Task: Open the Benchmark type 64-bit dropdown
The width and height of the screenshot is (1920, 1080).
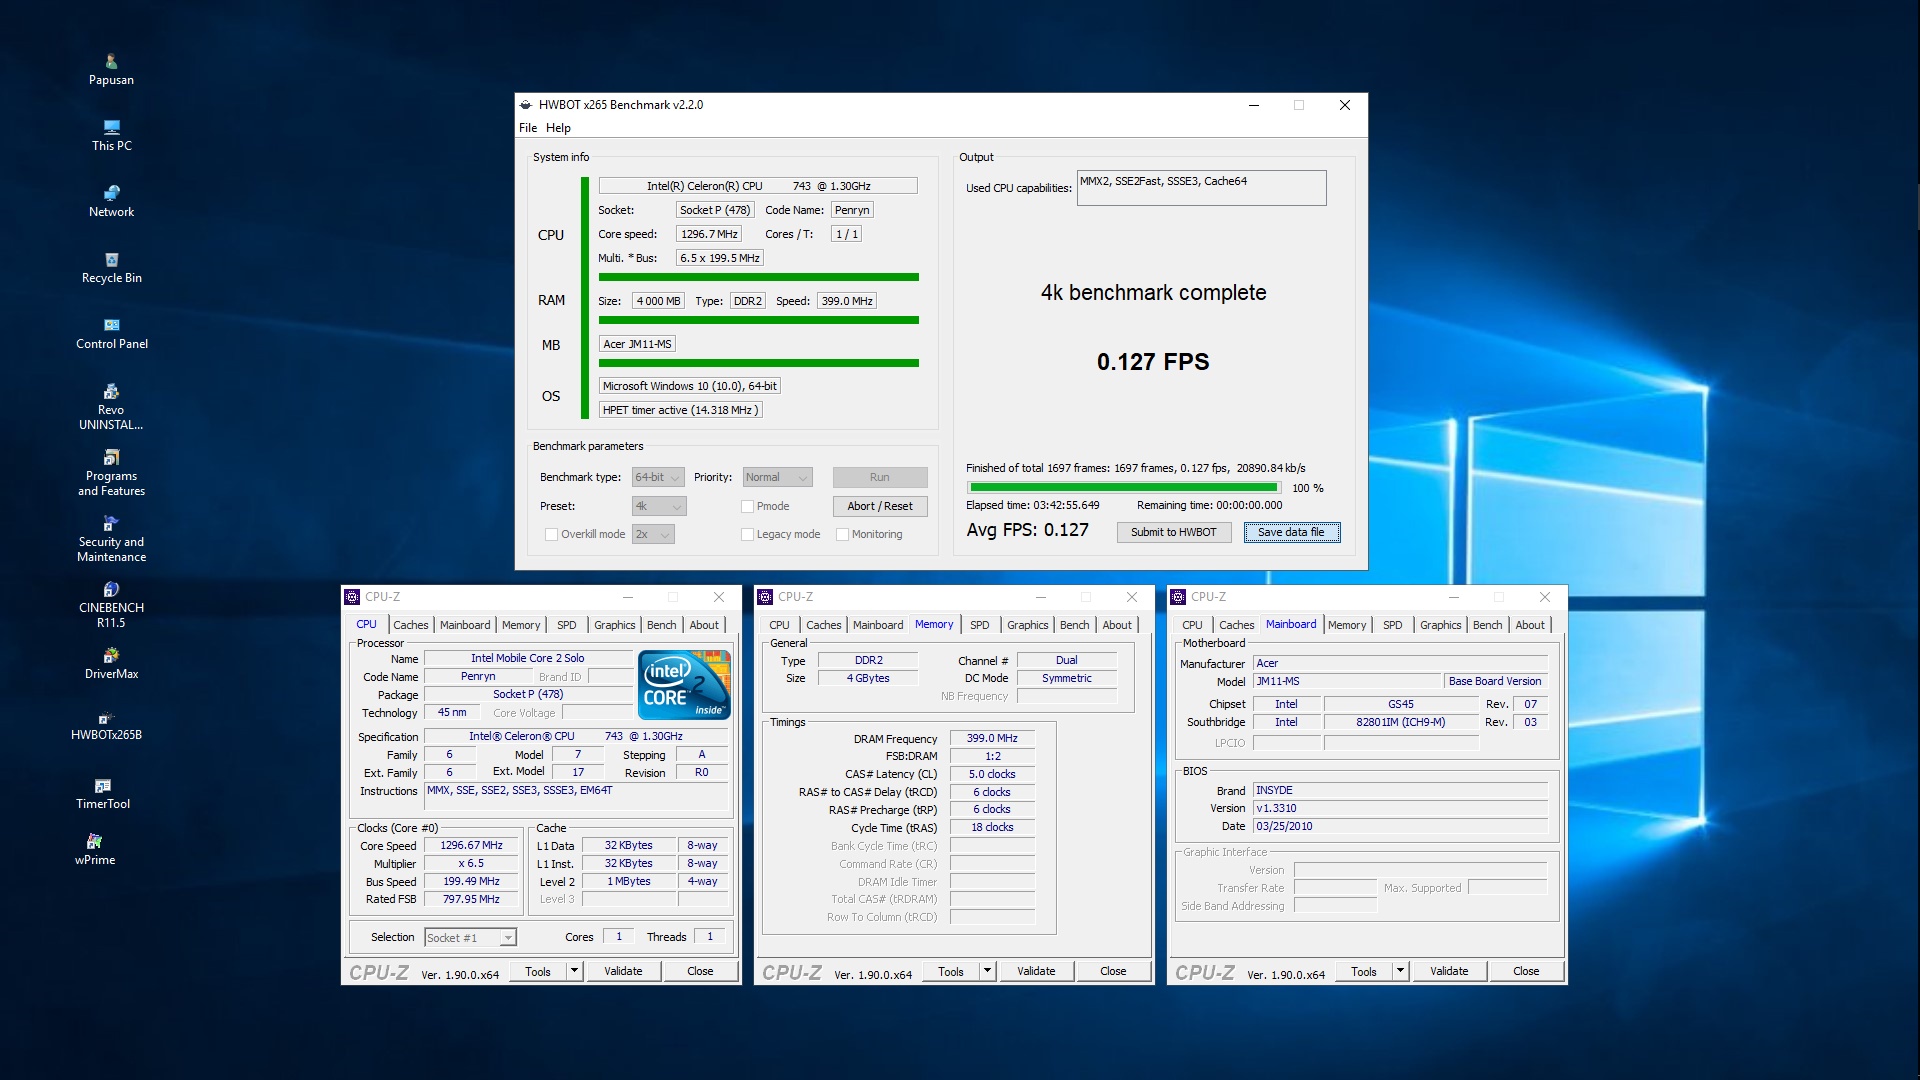Action: coord(658,478)
